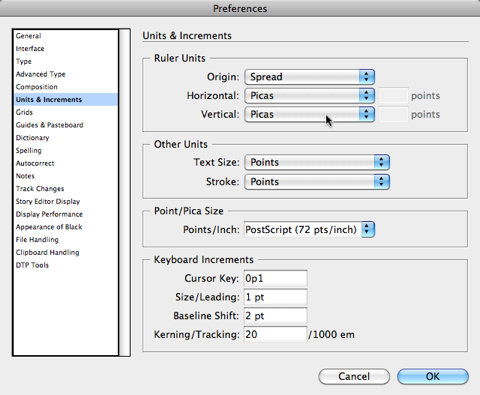Image resolution: width=480 pixels, height=395 pixels.
Task: Open Horizontal ruler units dropdown
Action: pyautogui.click(x=310, y=96)
